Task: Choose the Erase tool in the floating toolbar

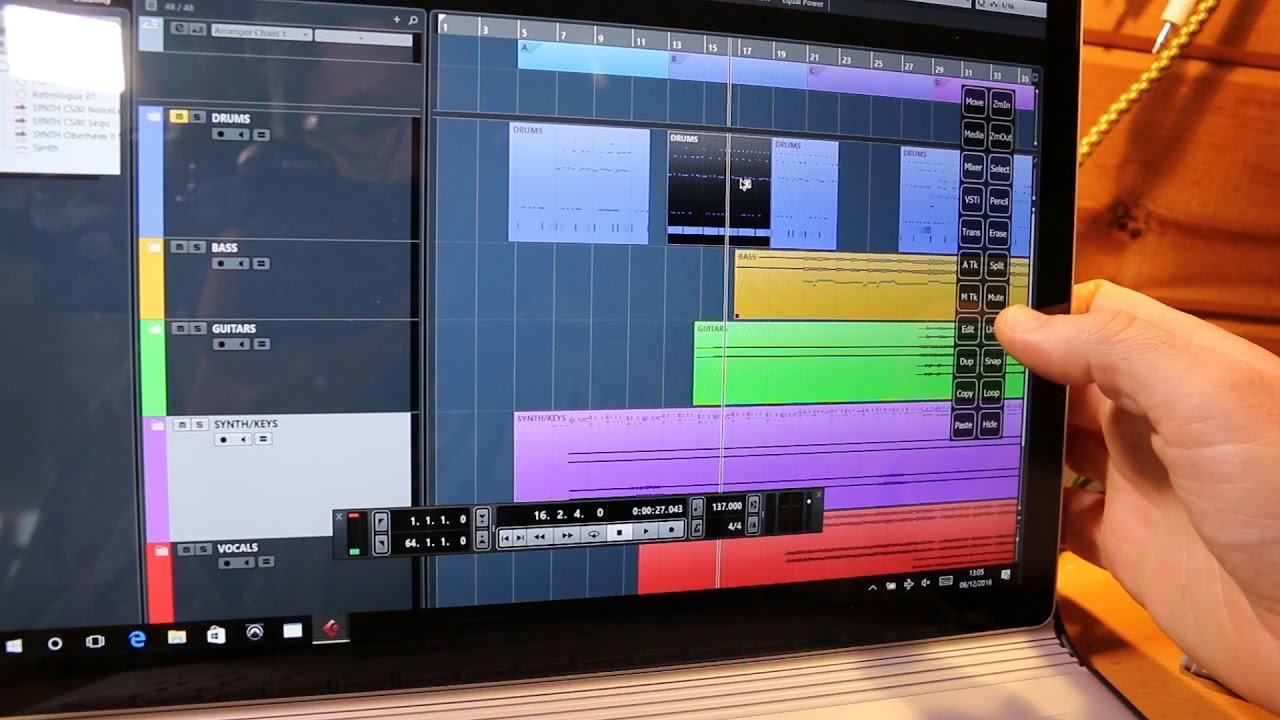Action: tap(998, 233)
